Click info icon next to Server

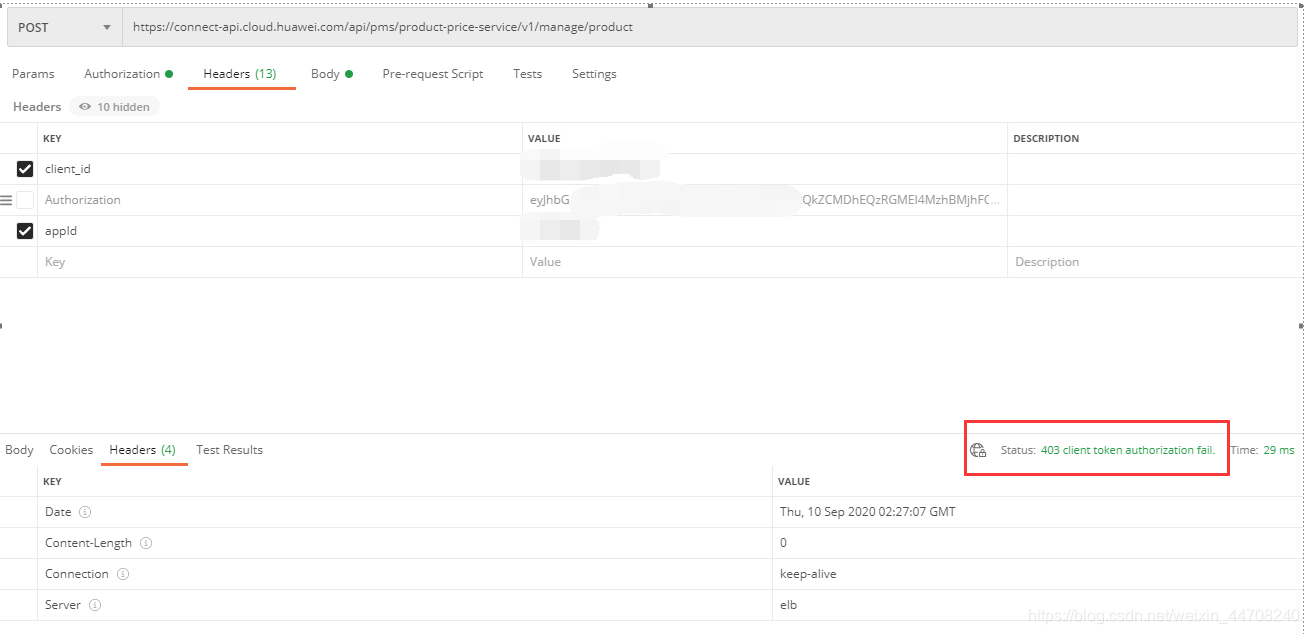coord(95,605)
